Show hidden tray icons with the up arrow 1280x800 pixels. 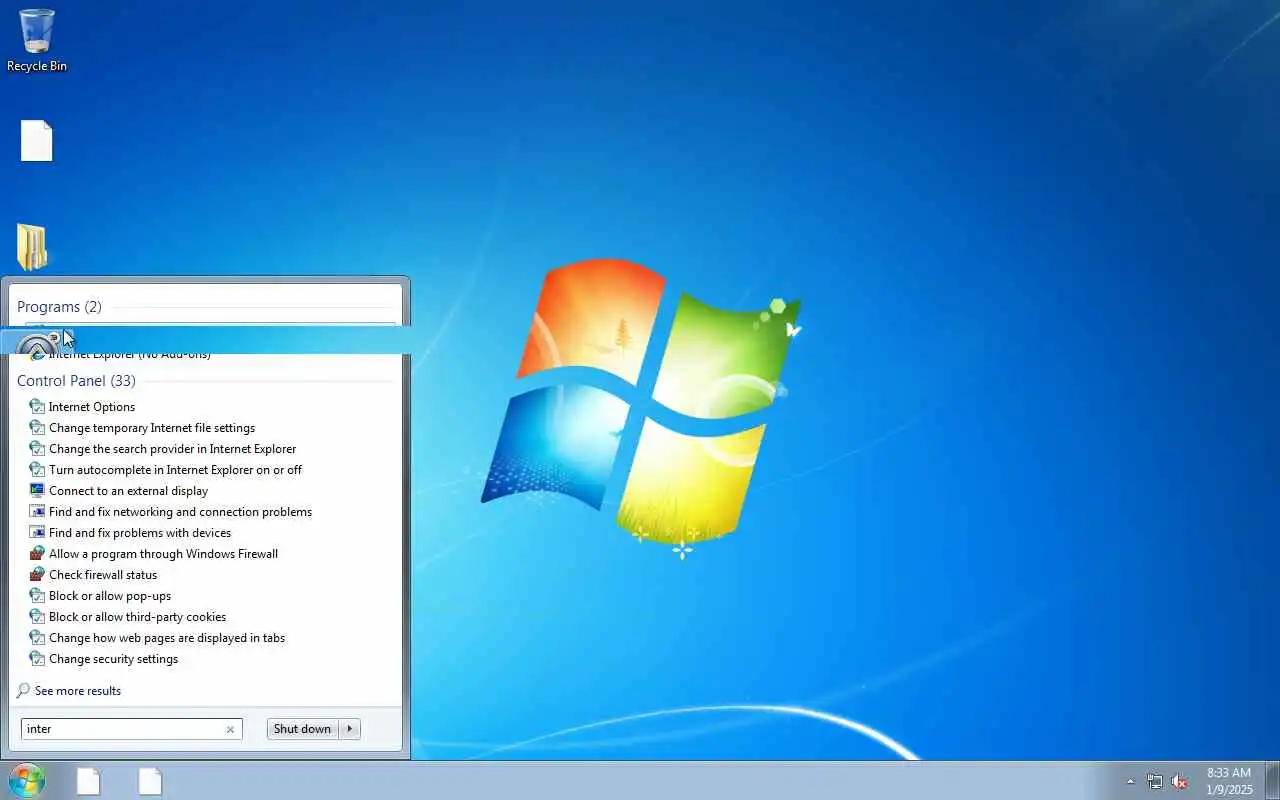[1130, 782]
